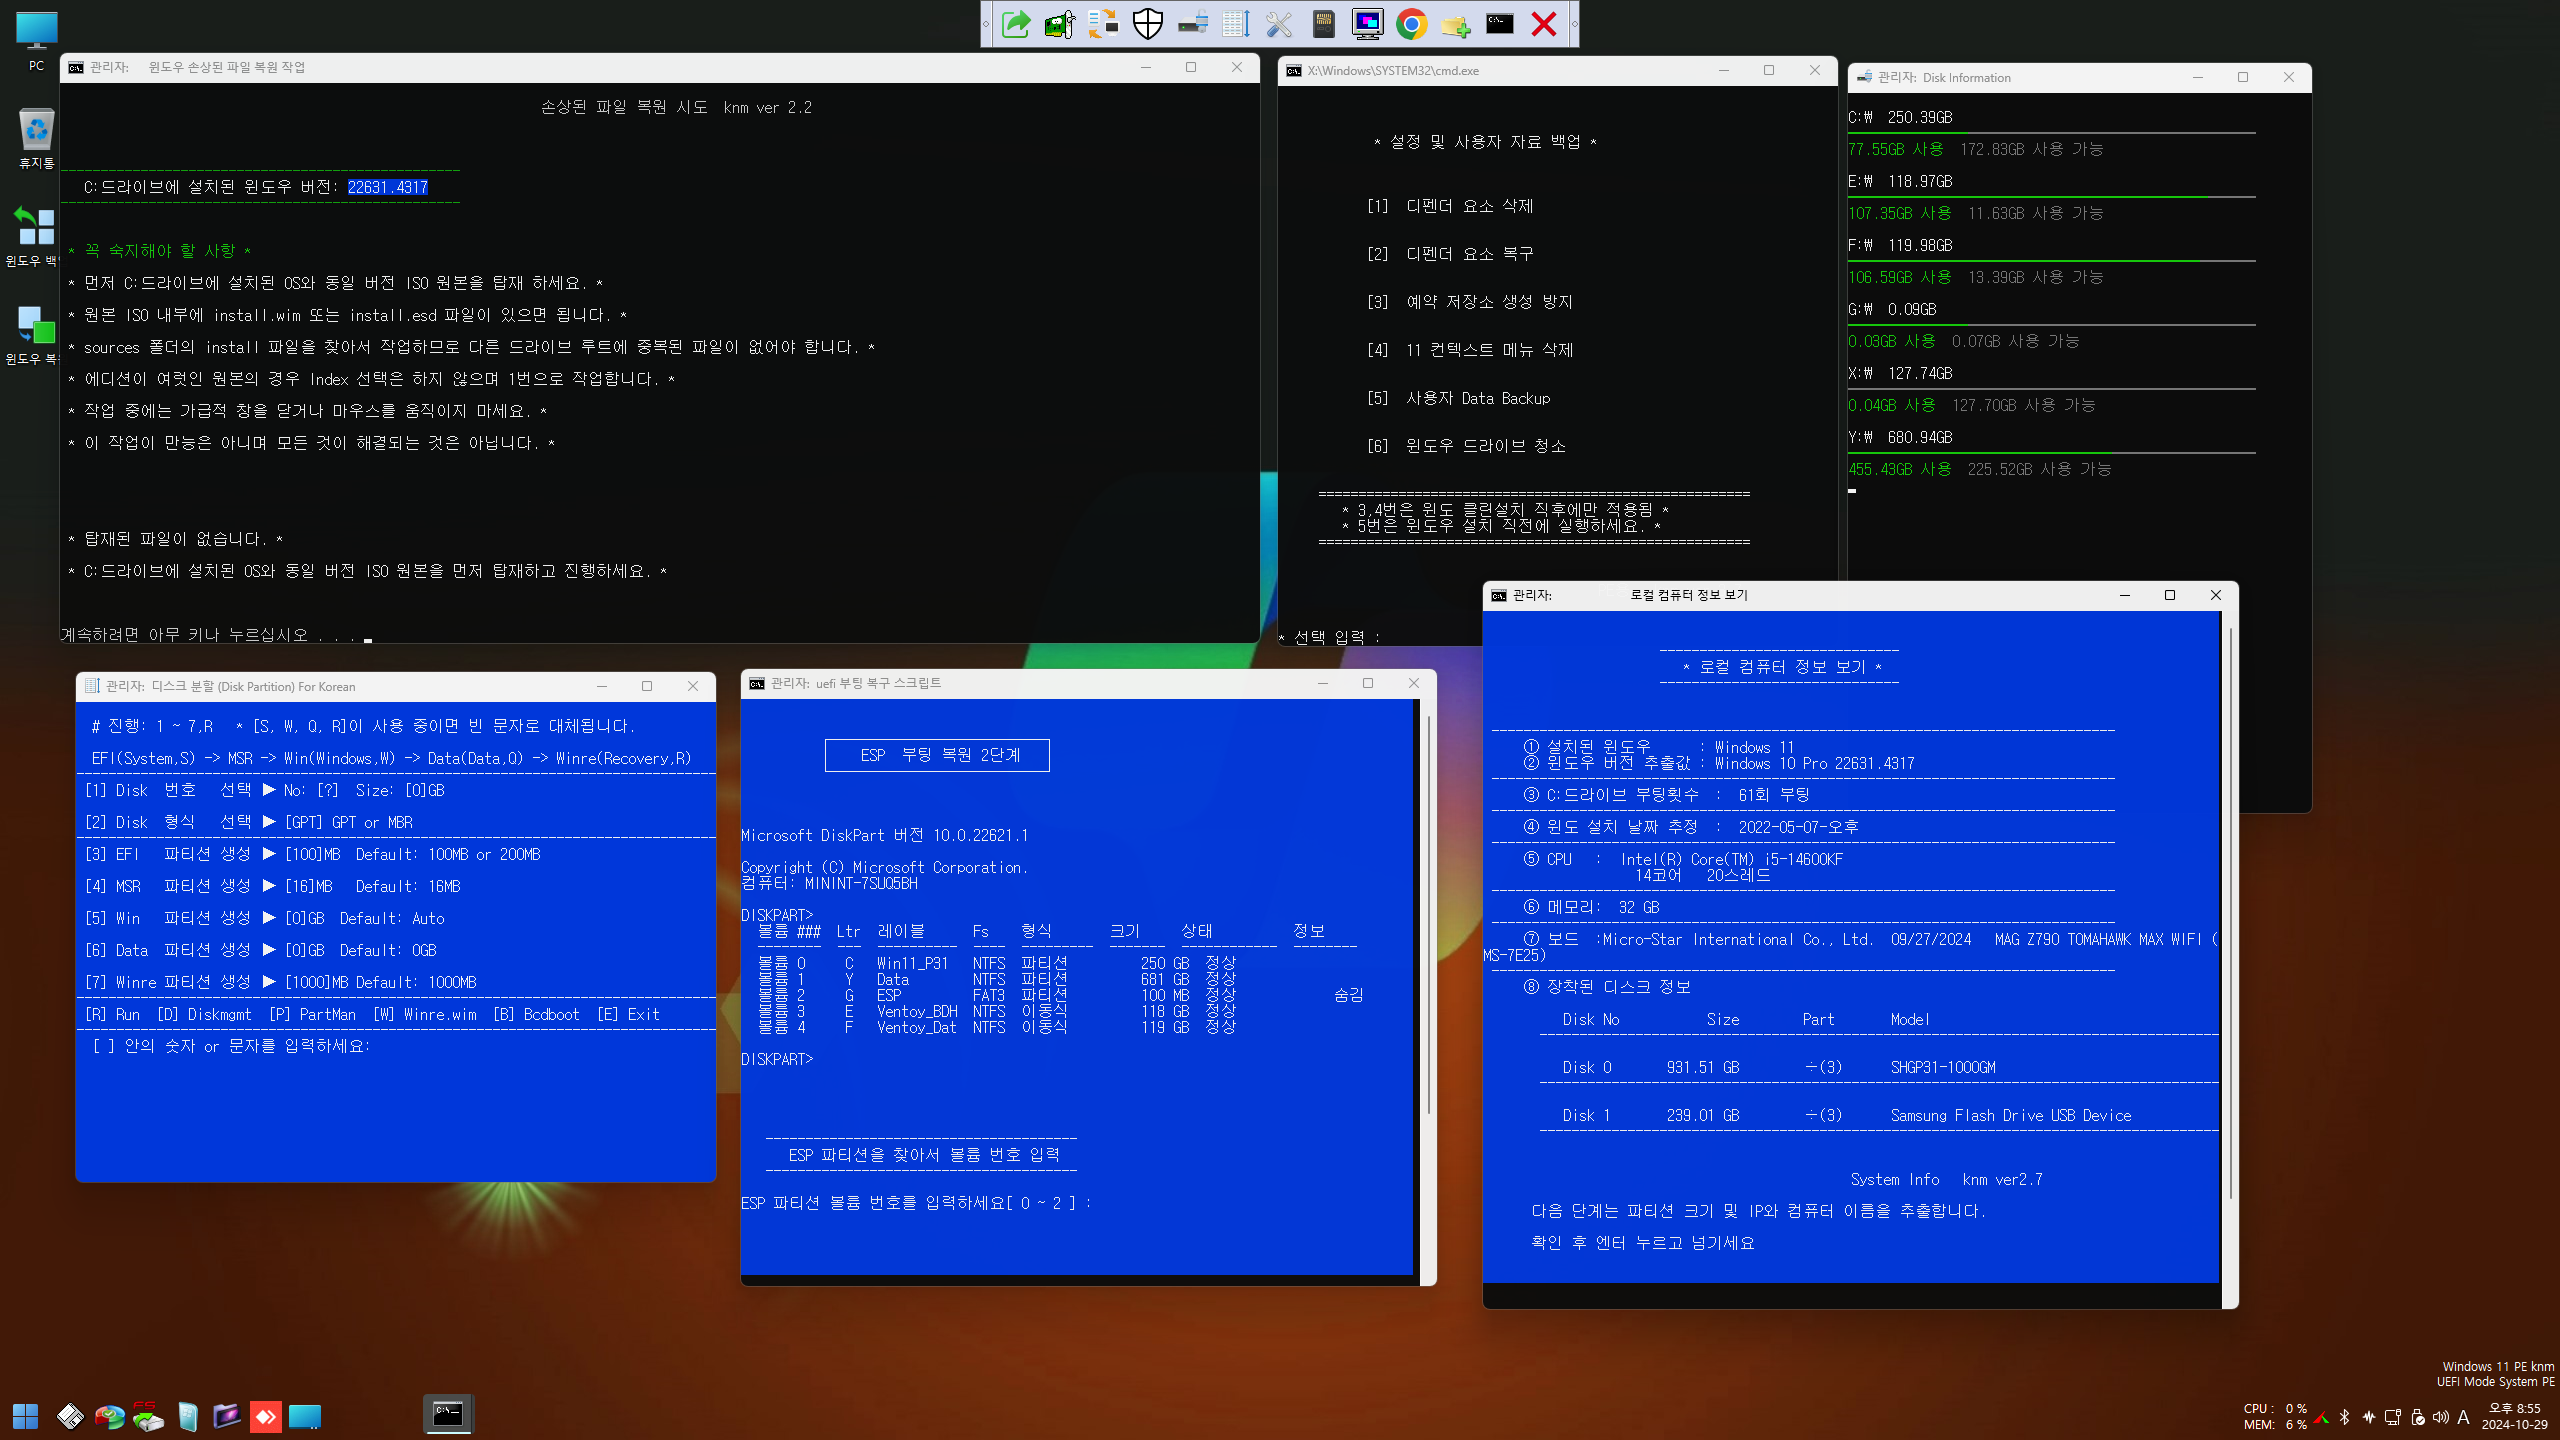Click '[5] 사용자 Data Backup' line
The width and height of the screenshot is (2560, 1440).
point(1458,398)
